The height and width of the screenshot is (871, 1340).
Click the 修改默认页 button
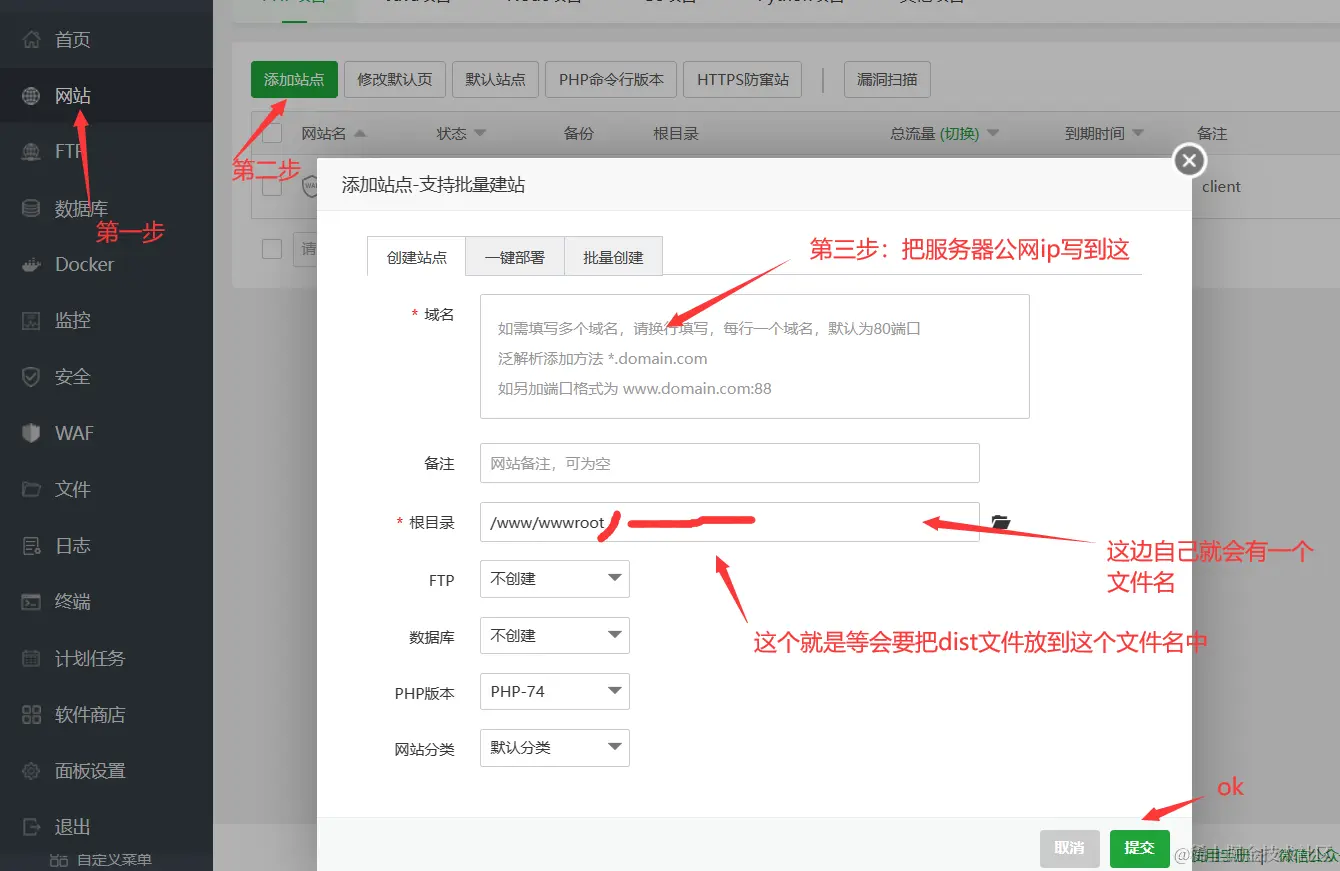[x=395, y=79]
